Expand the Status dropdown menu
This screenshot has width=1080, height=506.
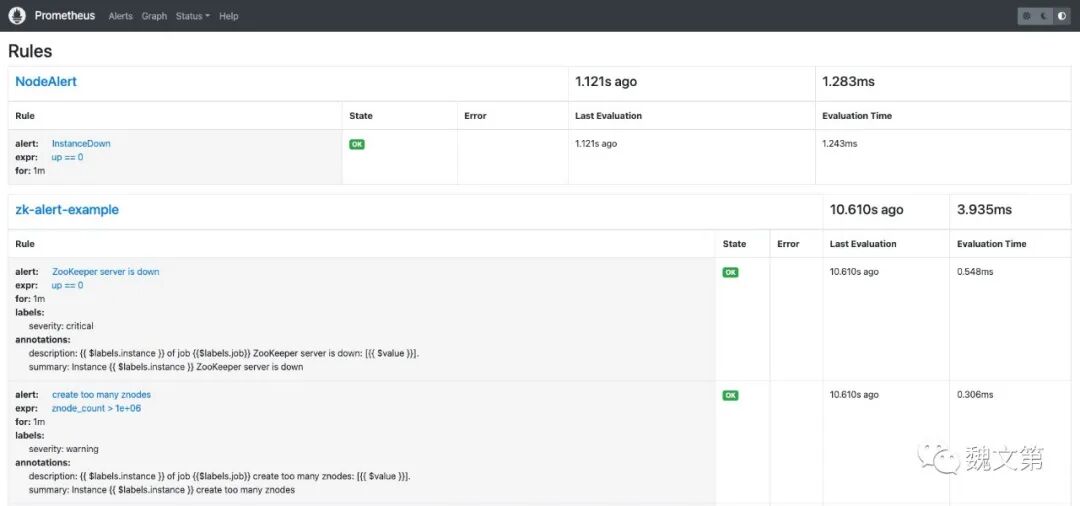pyautogui.click(x=193, y=16)
